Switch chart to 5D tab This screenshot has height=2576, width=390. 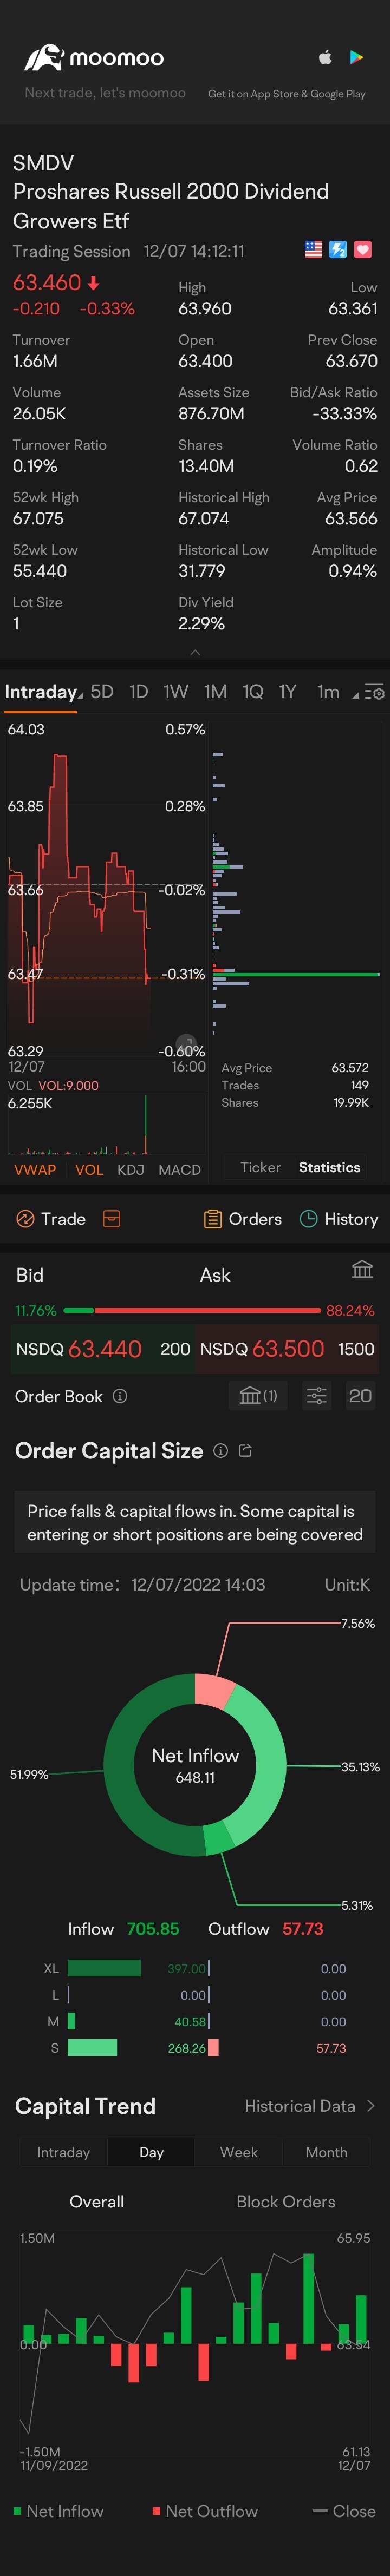pos(102,692)
